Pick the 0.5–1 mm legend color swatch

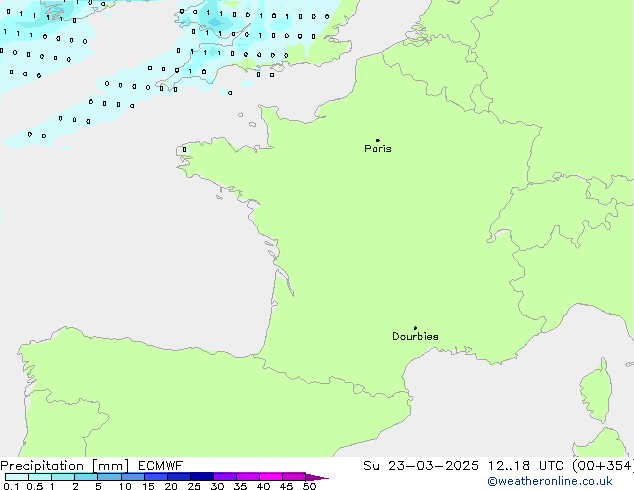pyautogui.click(x=40, y=477)
